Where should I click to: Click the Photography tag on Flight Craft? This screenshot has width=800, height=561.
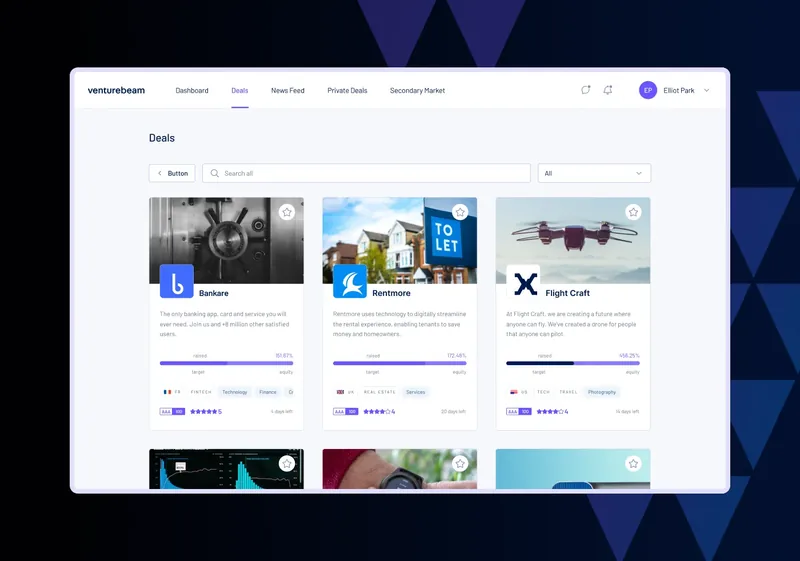(x=602, y=392)
